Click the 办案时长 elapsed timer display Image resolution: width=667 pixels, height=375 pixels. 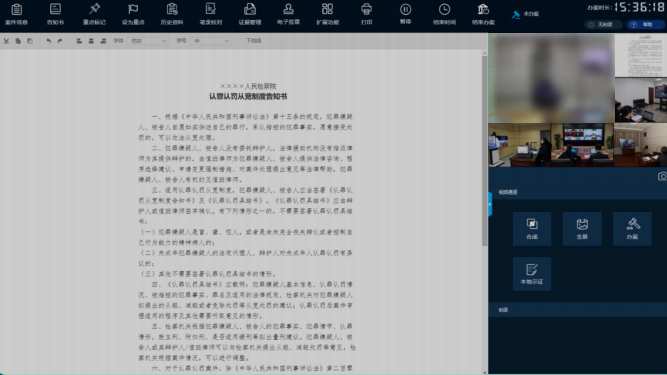tap(626, 7)
